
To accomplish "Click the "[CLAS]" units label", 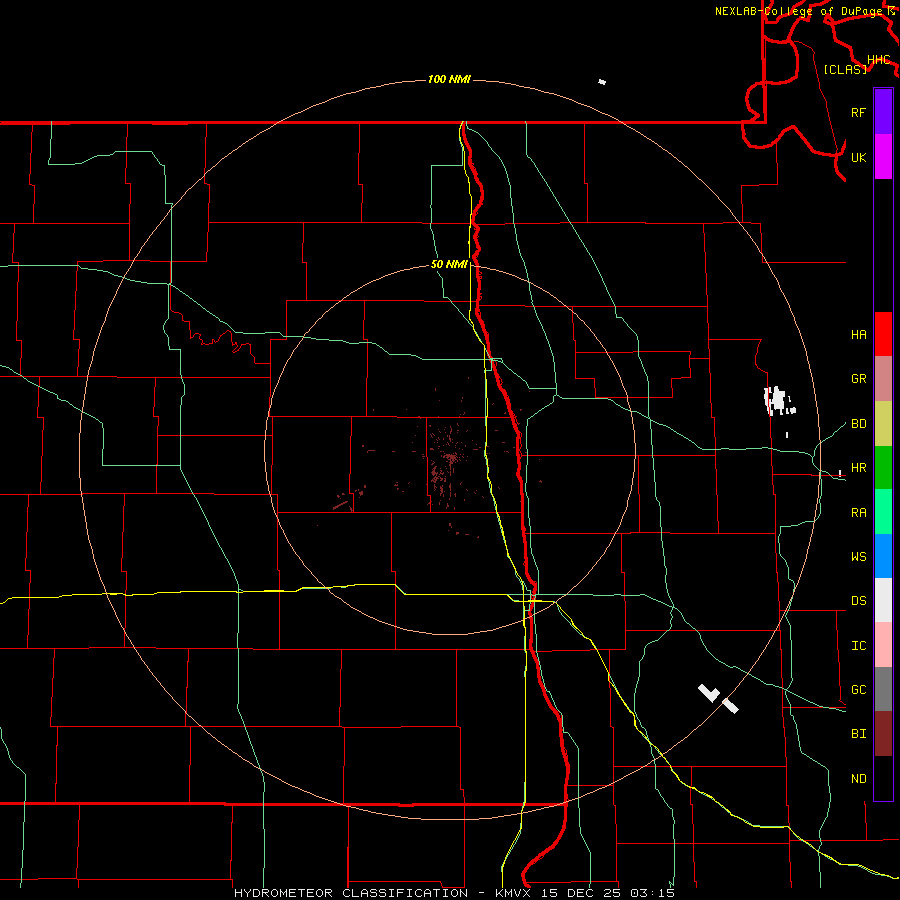I will [x=845, y=69].
